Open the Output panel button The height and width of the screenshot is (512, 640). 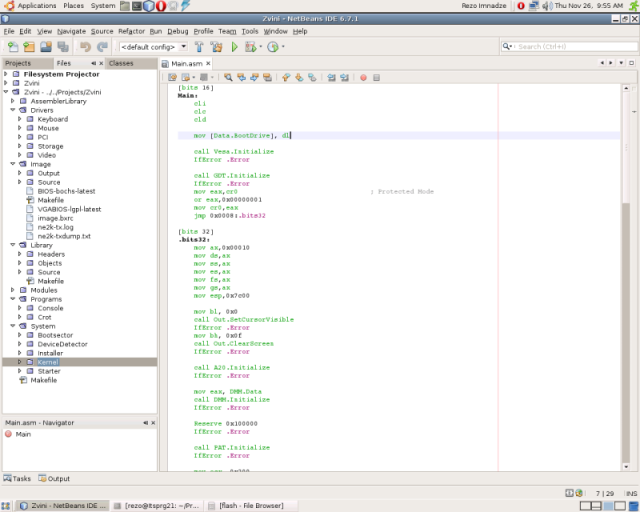pyautogui.click(x=54, y=479)
